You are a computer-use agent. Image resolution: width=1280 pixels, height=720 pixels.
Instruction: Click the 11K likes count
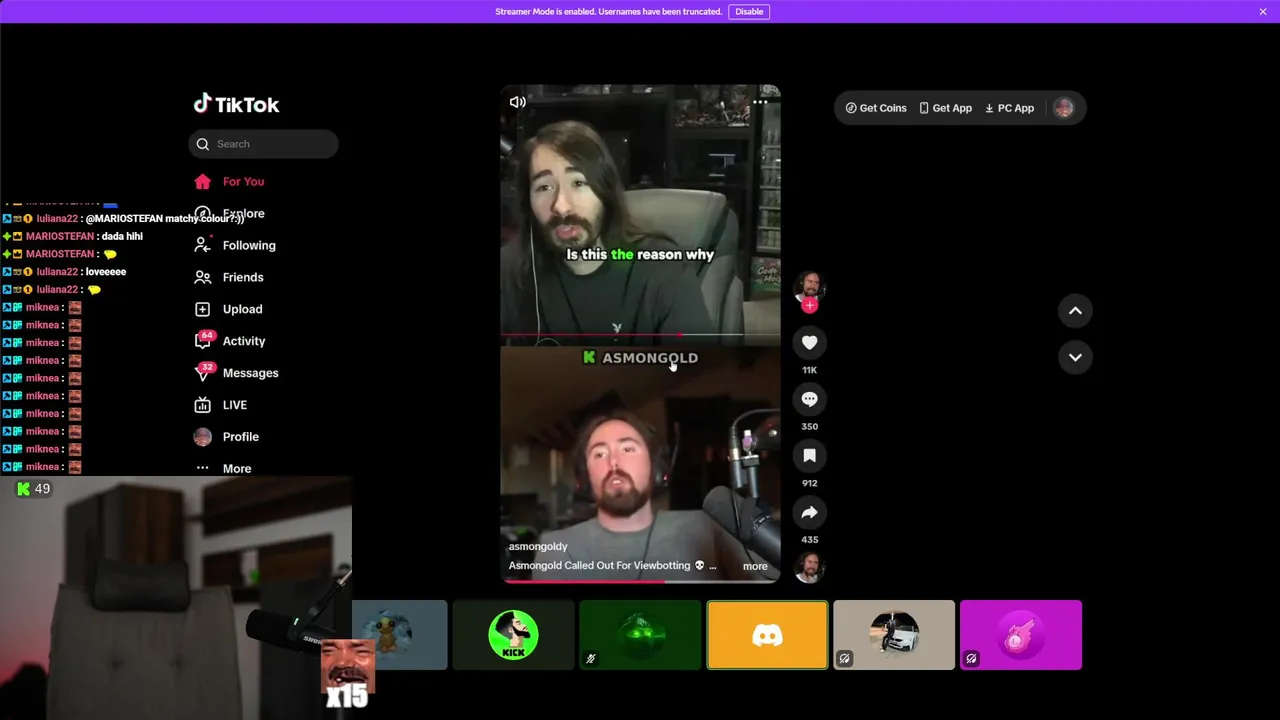pos(809,370)
